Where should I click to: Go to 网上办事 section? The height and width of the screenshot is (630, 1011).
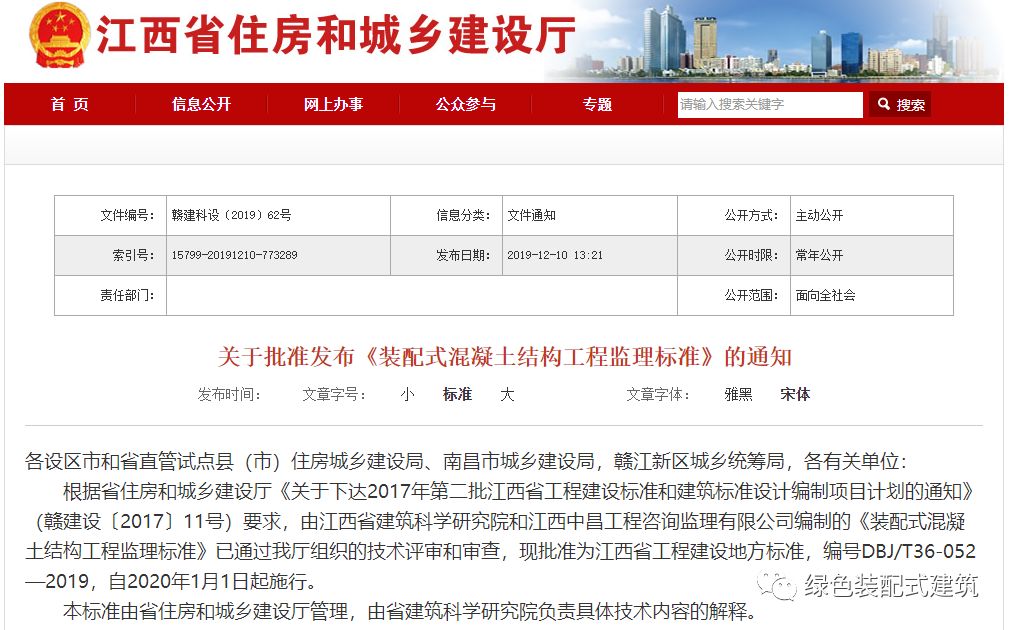pyautogui.click(x=333, y=104)
